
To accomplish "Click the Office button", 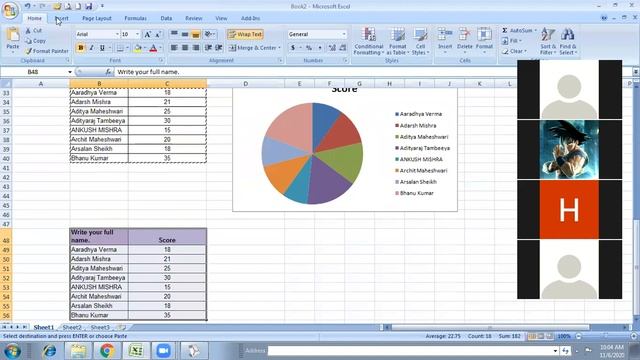I will (x=10, y=10).
